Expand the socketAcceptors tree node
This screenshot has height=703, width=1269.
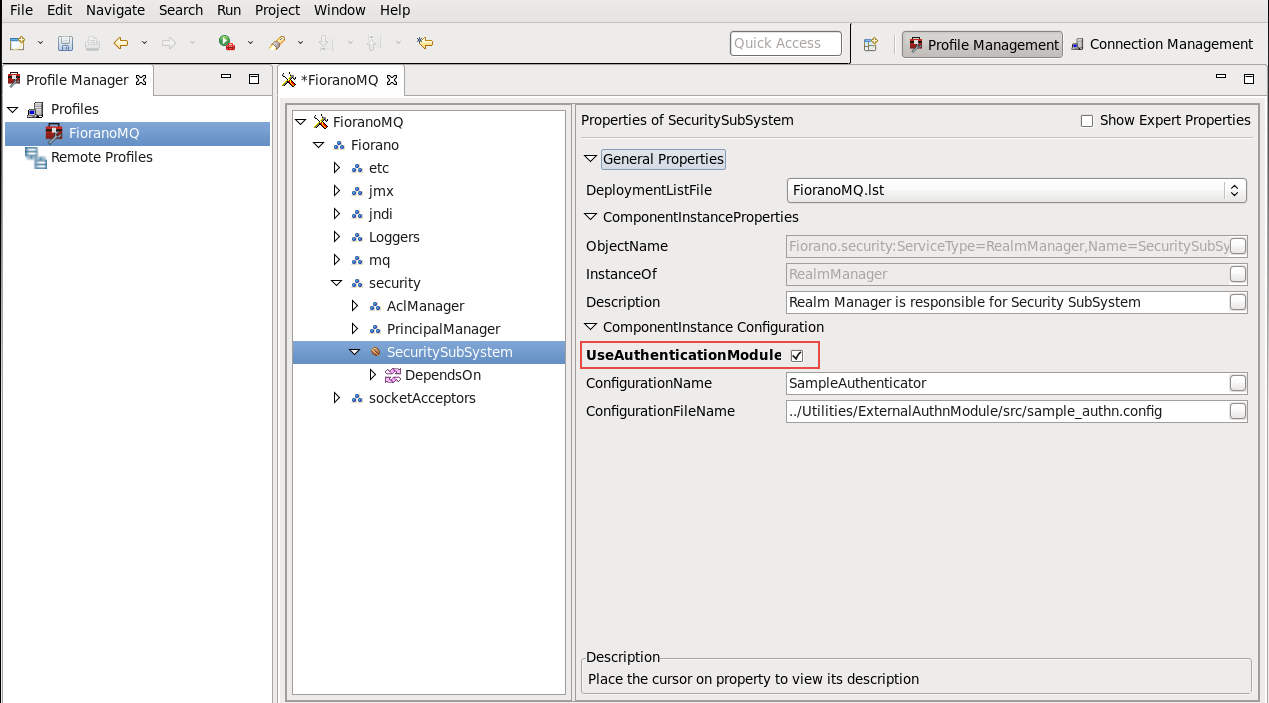coord(337,398)
